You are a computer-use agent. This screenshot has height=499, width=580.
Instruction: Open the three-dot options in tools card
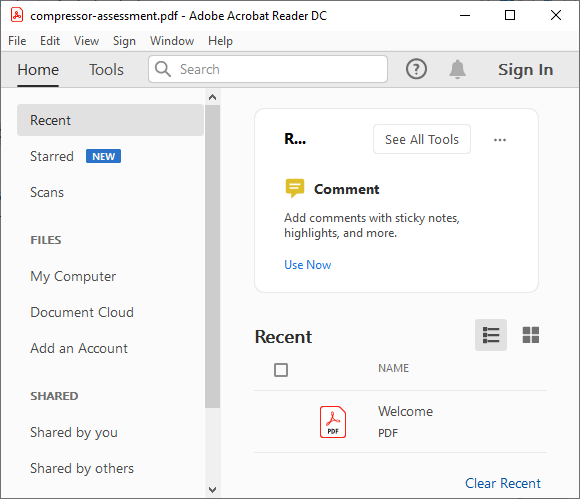[500, 140]
